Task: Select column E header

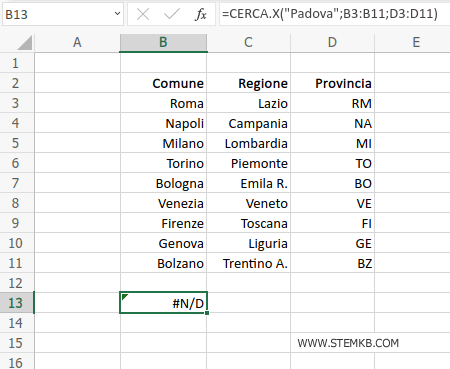Action: (412, 43)
